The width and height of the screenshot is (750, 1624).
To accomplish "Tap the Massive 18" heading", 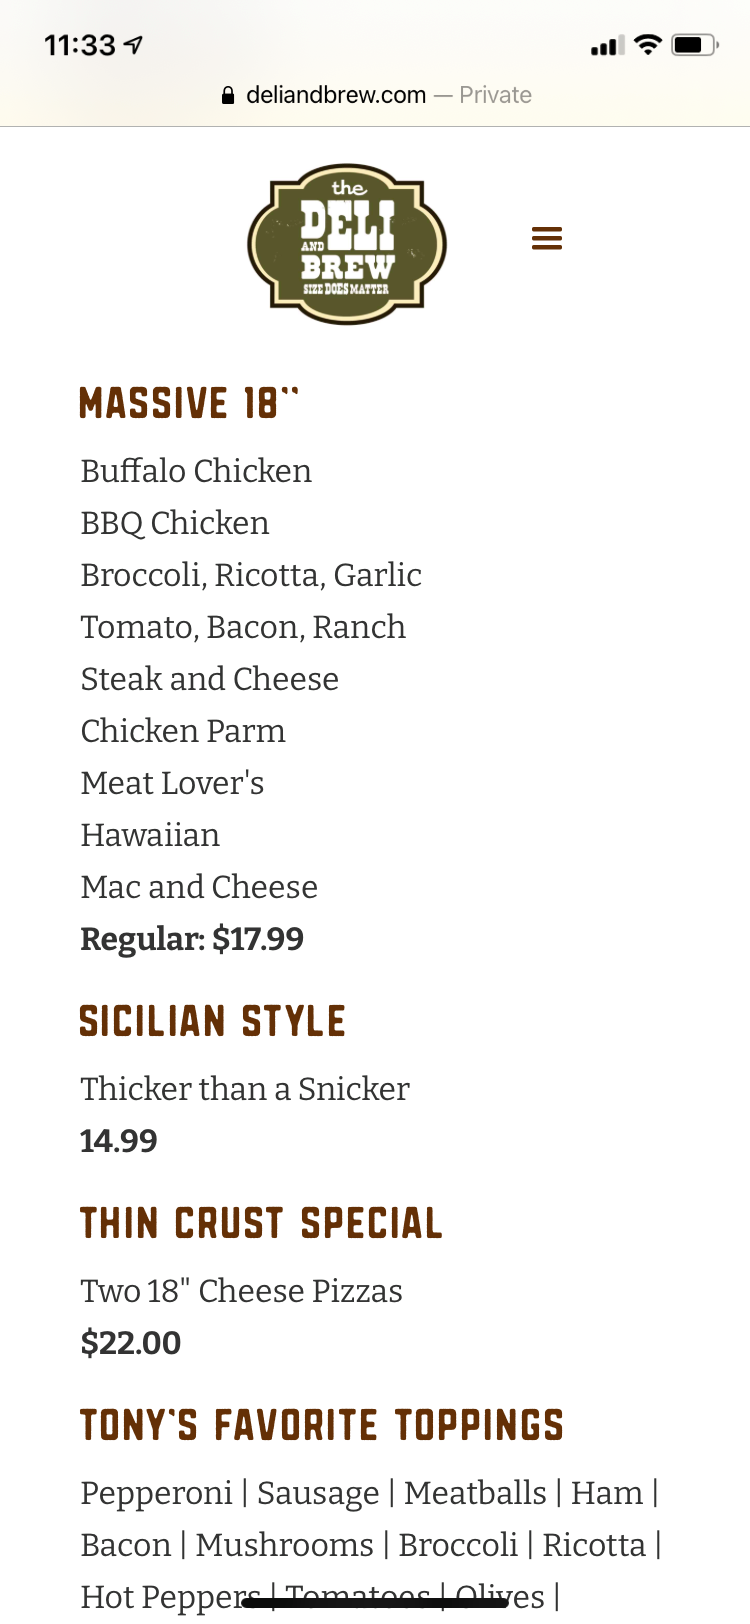I will [189, 403].
